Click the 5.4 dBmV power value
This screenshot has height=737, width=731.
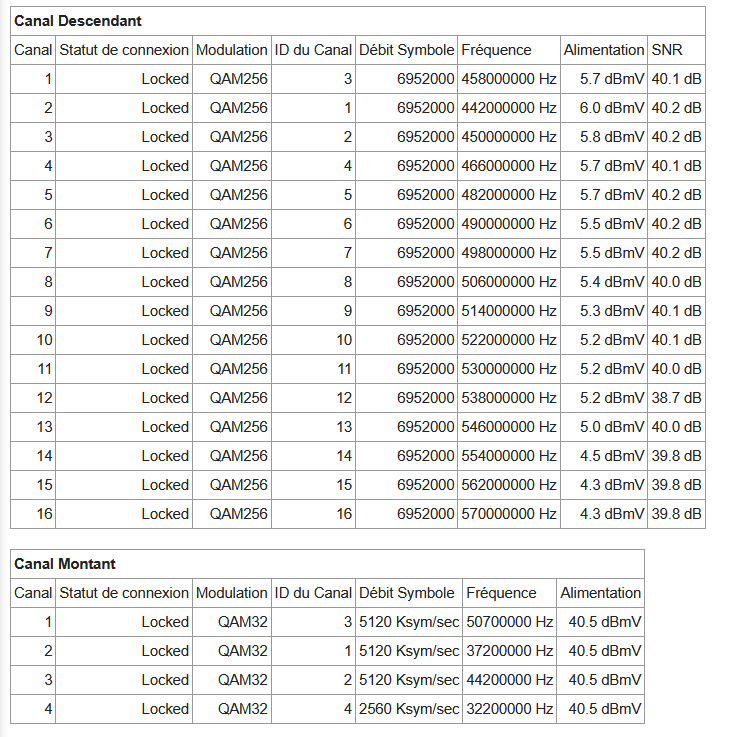(x=612, y=282)
